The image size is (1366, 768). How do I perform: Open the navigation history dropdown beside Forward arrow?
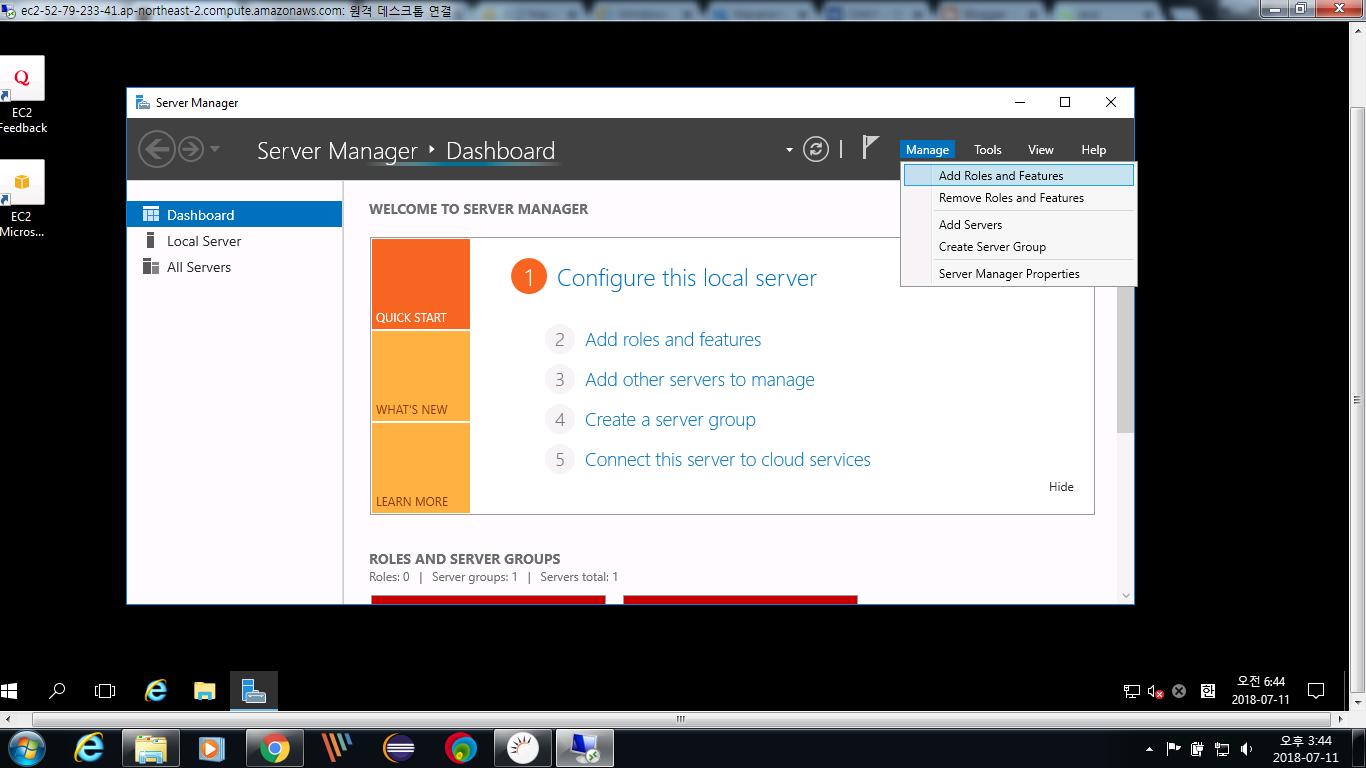click(215, 150)
